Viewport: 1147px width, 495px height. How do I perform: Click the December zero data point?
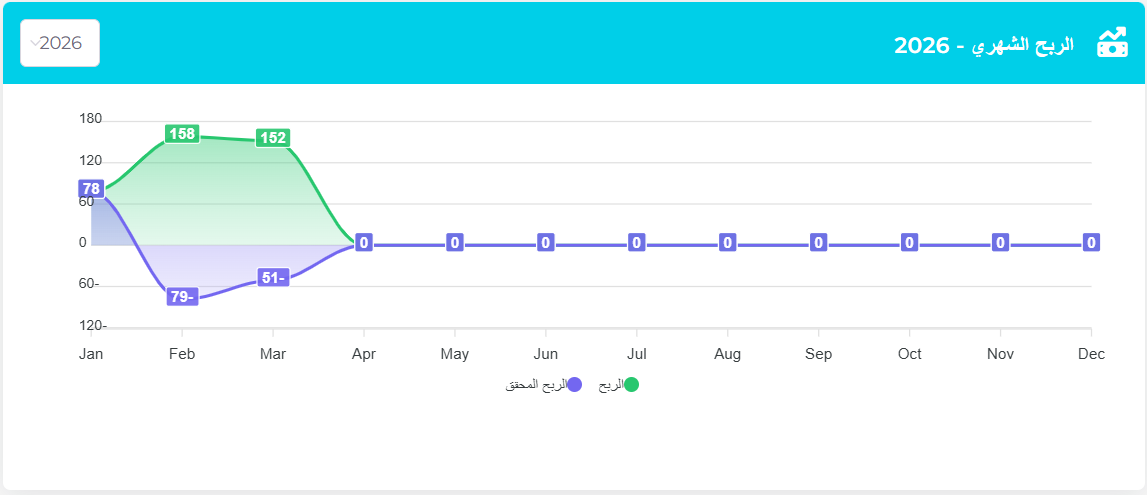(x=1091, y=243)
